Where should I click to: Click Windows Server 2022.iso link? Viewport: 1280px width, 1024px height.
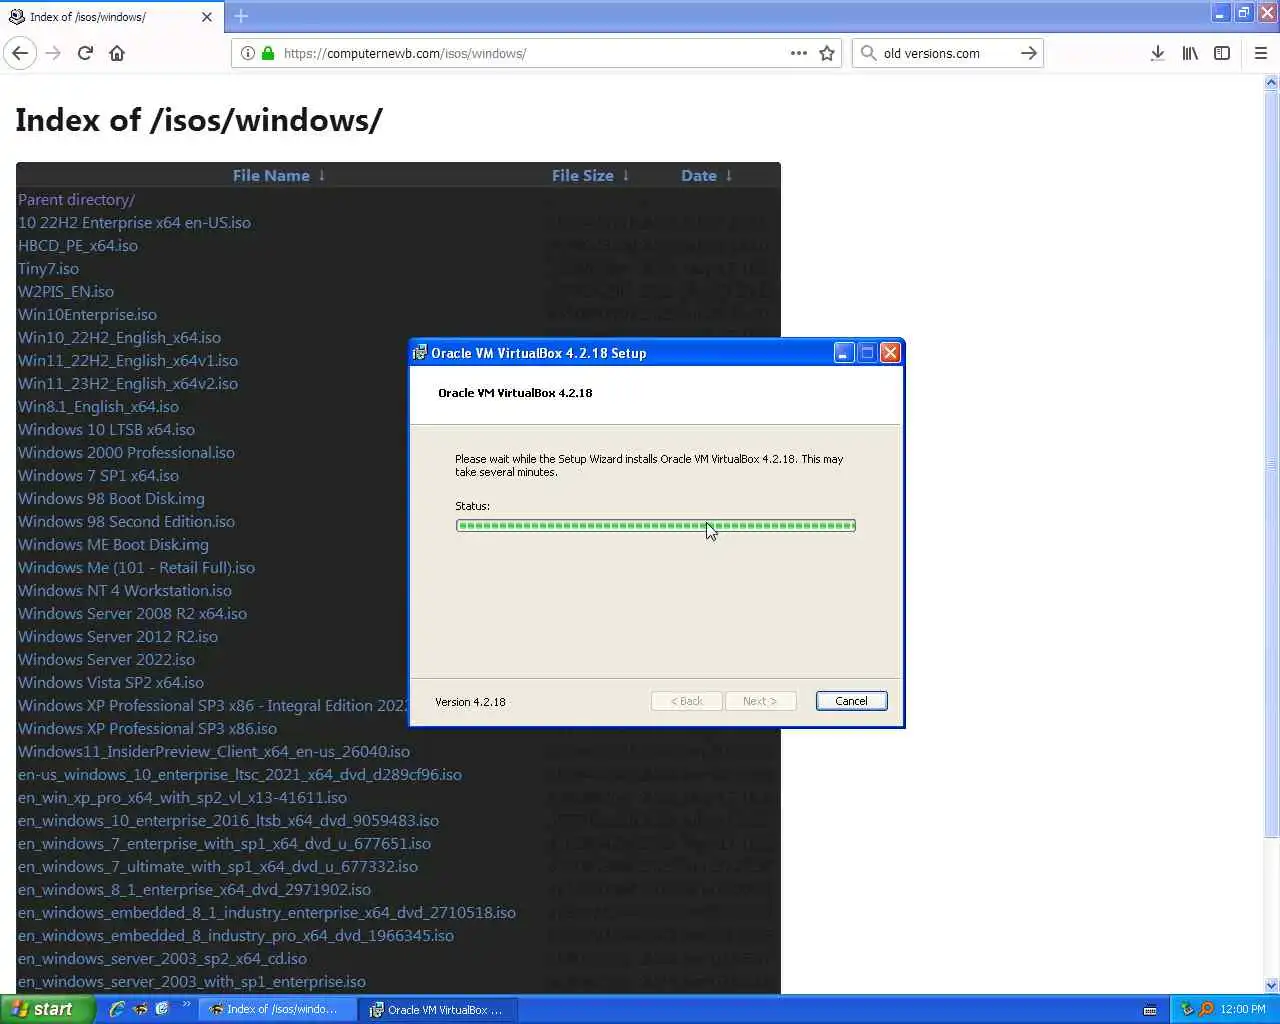coord(106,659)
